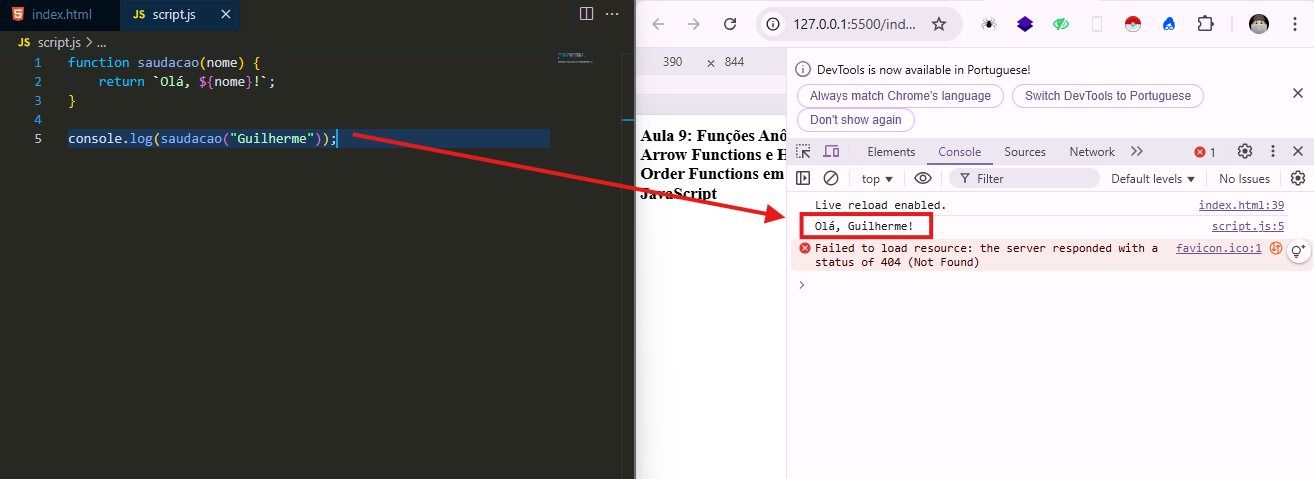Viewport: 1314px width, 479px height.
Task: Clear the console with the clear icon
Action: pos(830,179)
